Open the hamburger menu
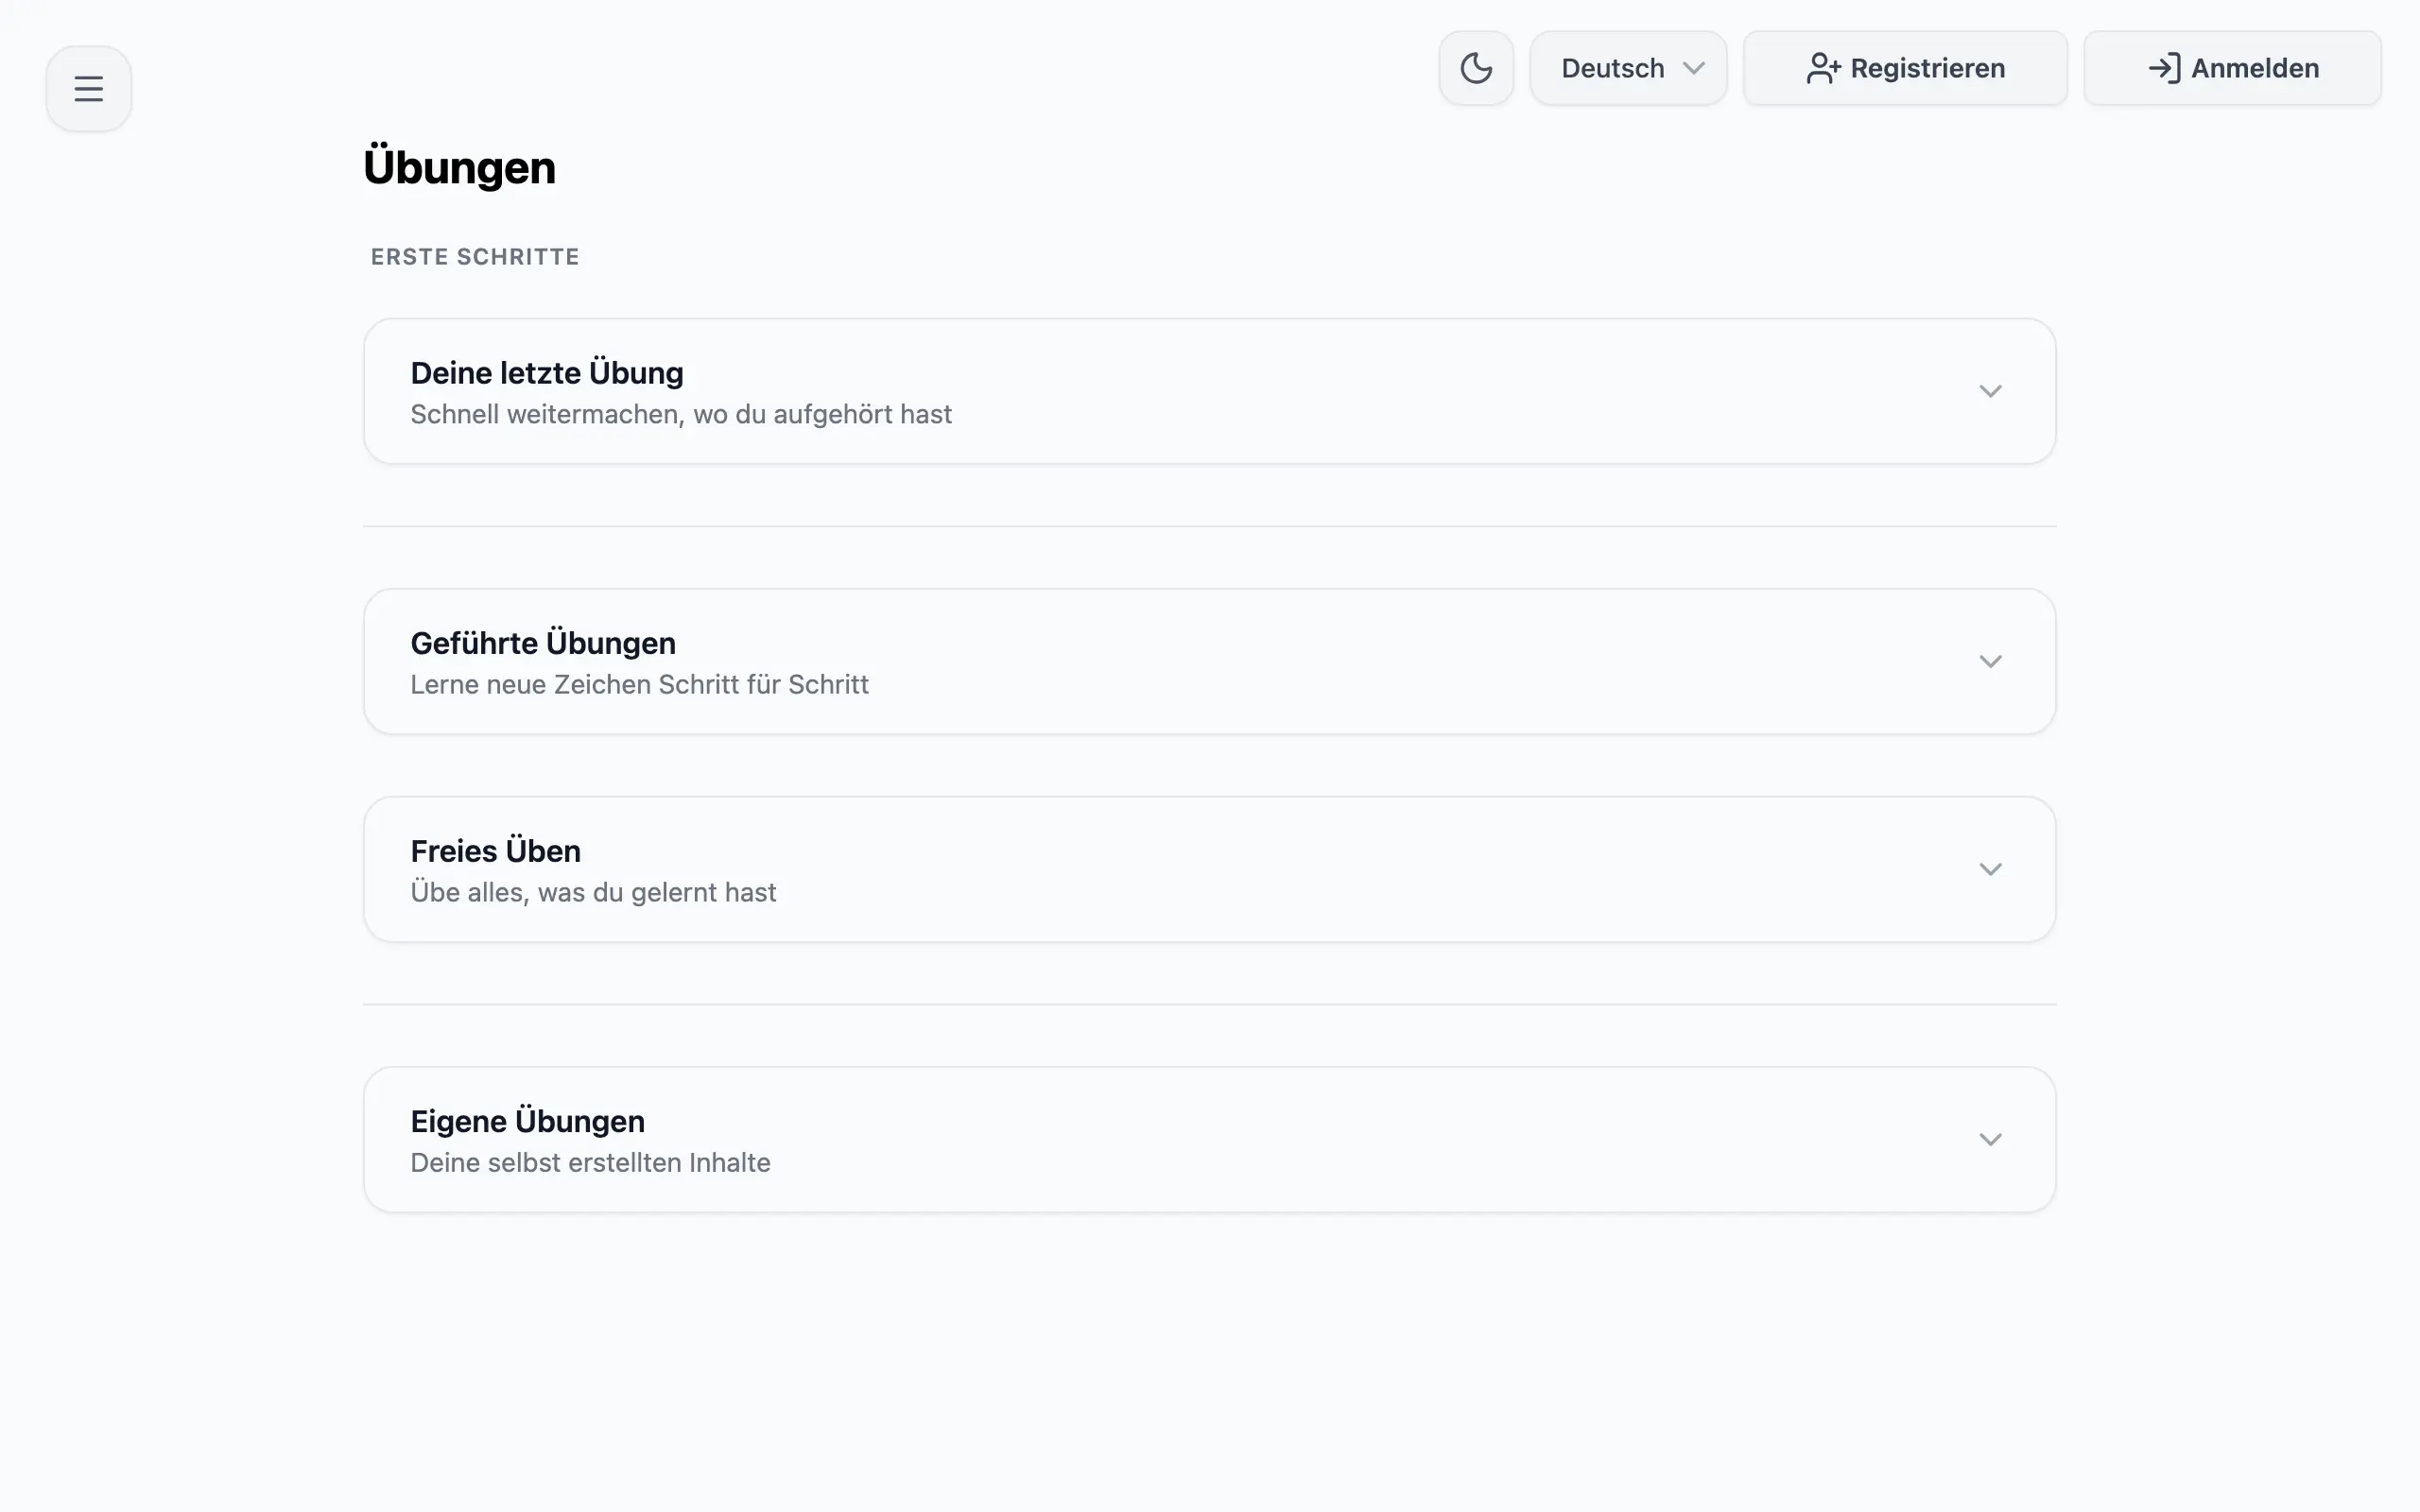Image resolution: width=2420 pixels, height=1512 pixels. (88, 89)
